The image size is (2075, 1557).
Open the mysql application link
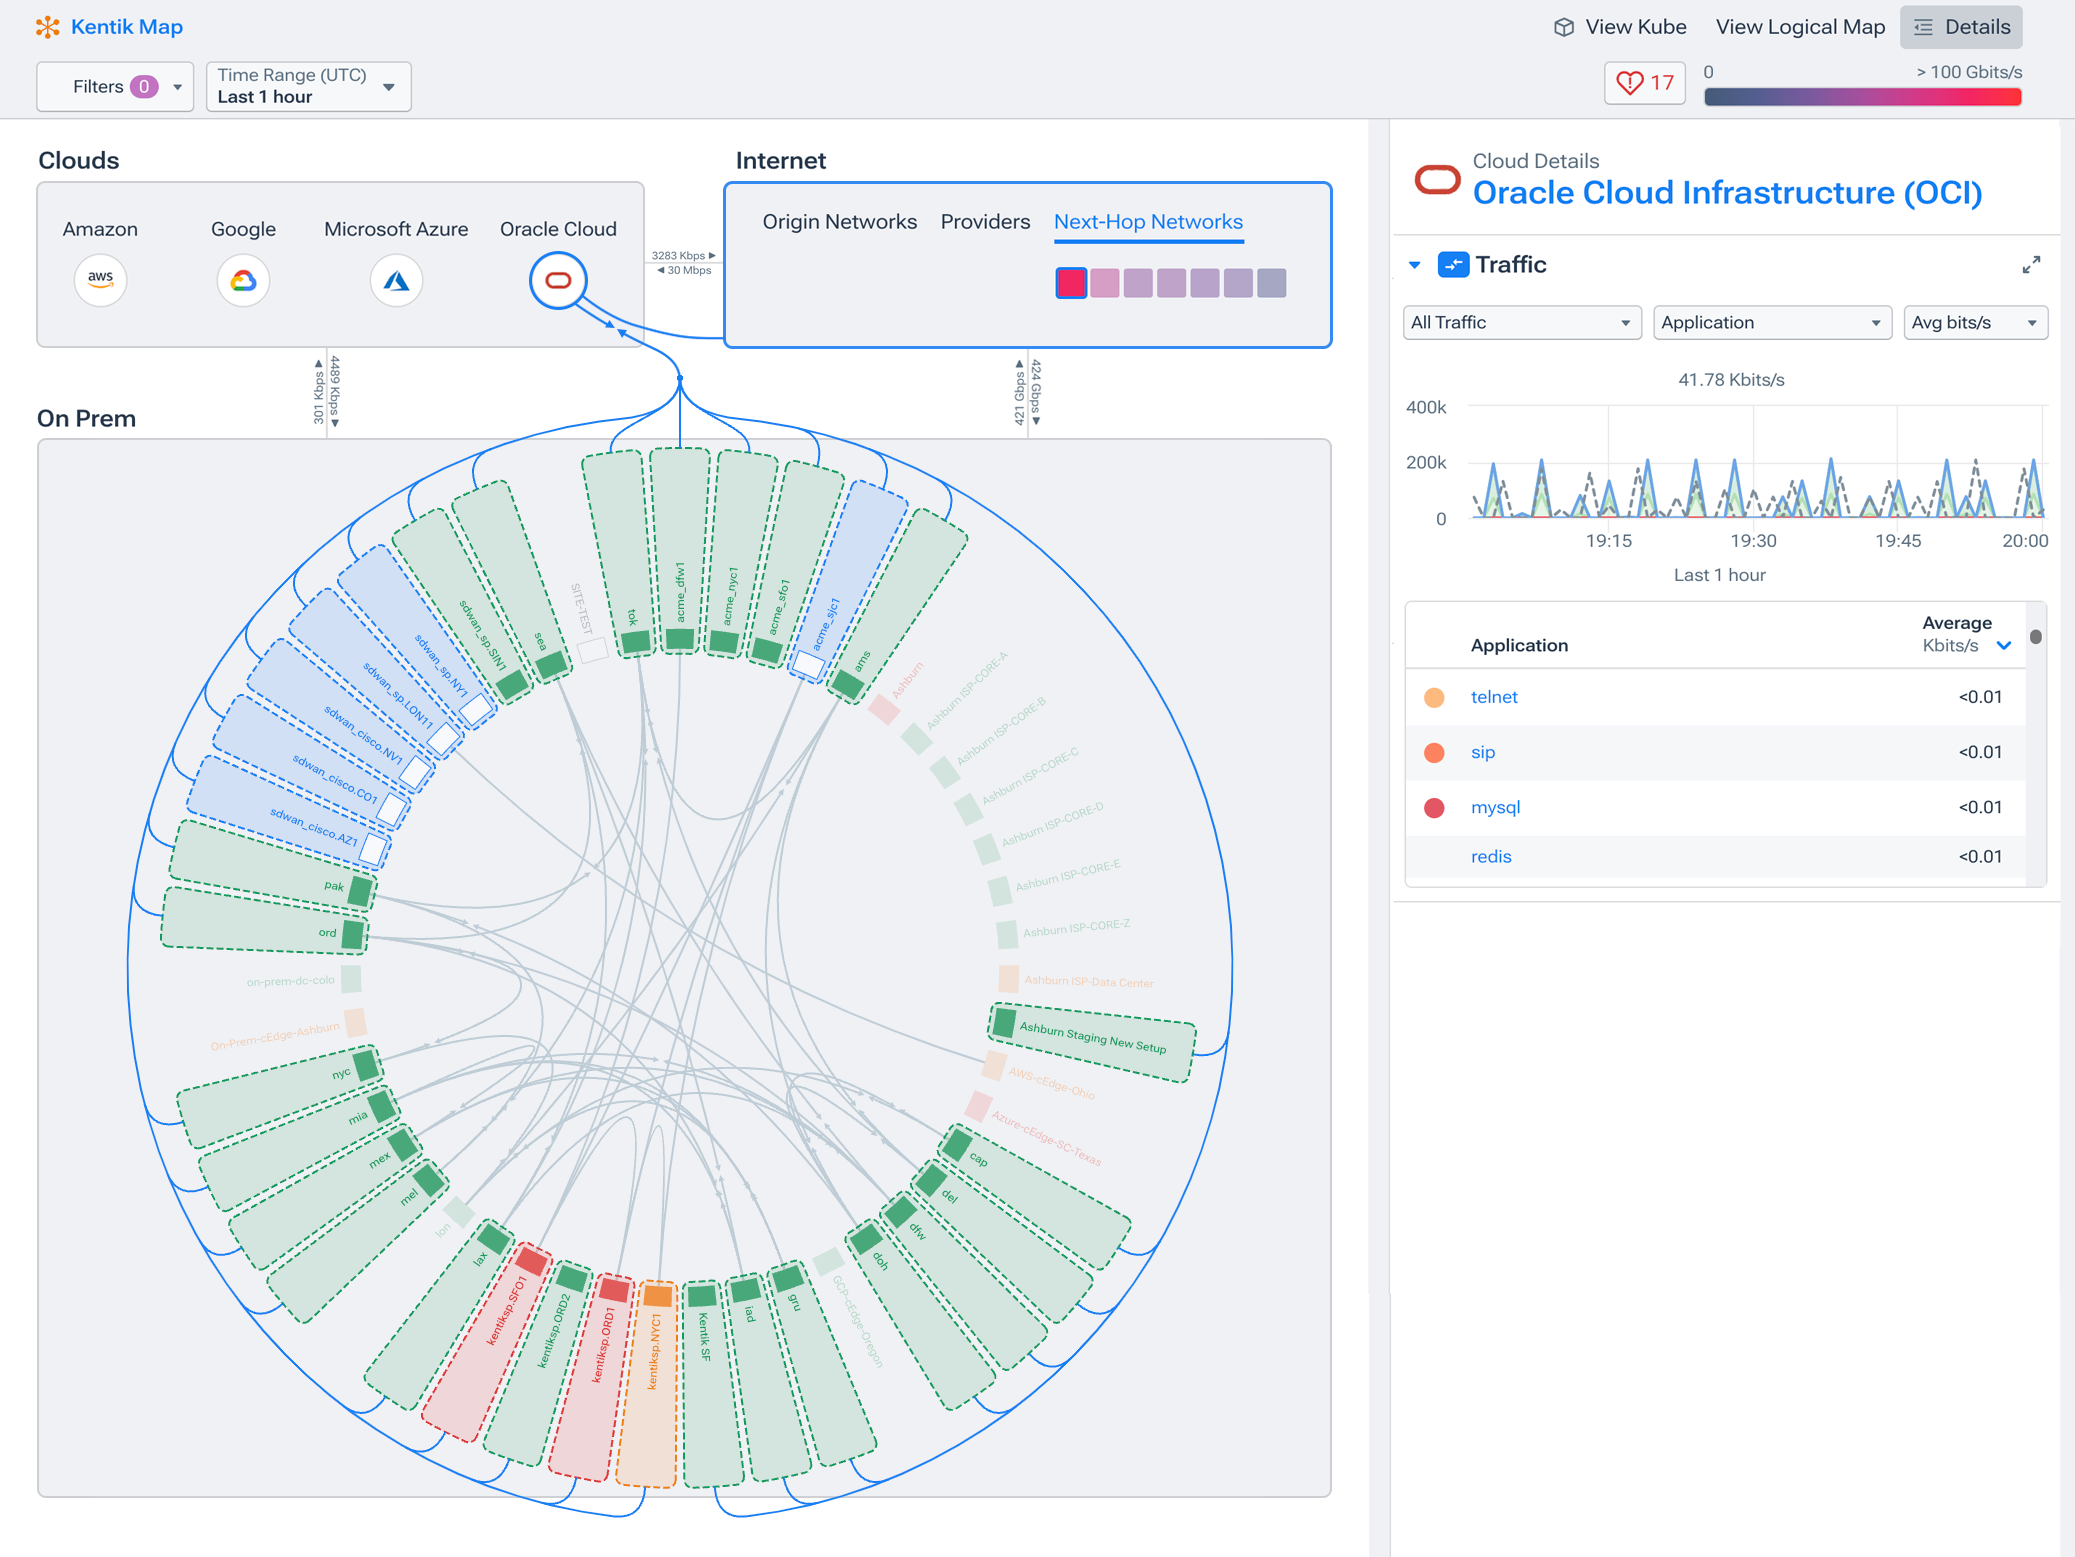click(x=1494, y=807)
